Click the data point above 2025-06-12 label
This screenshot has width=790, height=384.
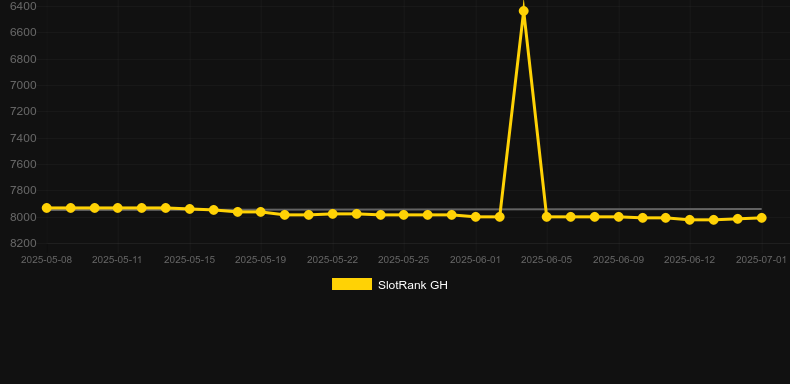[690, 220]
